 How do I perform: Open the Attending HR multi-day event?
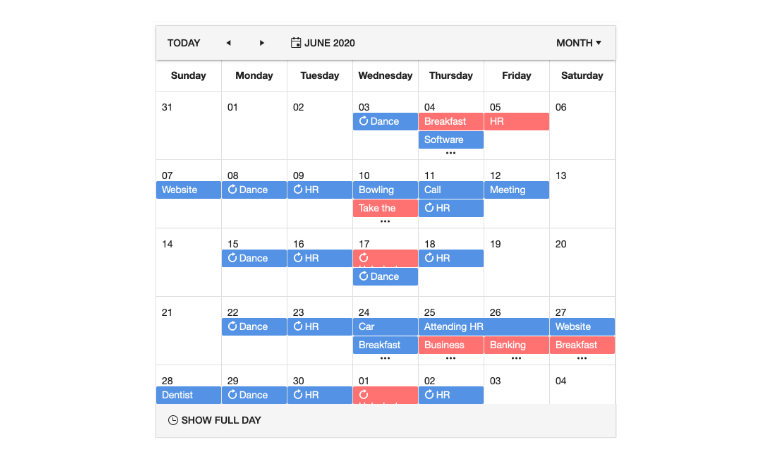[484, 326]
